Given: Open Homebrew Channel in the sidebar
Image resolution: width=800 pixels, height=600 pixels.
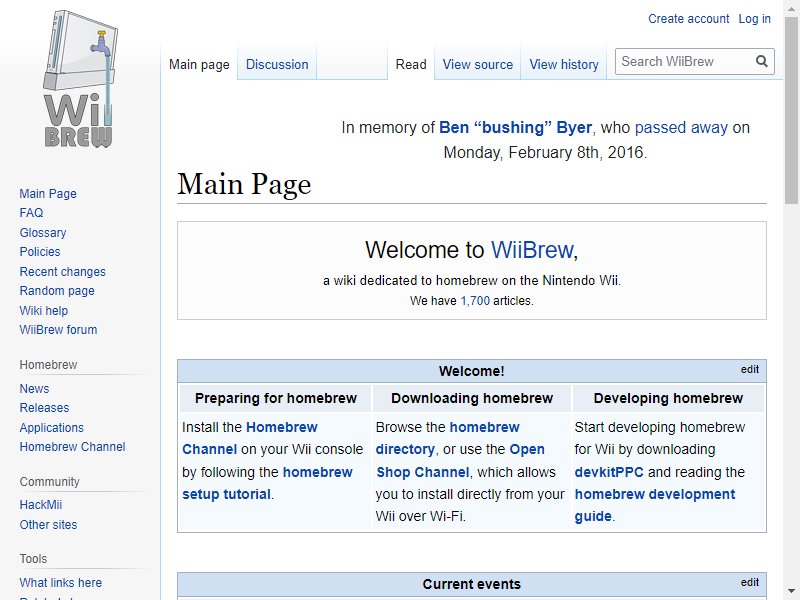Looking at the screenshot, I should coord(72,447).
